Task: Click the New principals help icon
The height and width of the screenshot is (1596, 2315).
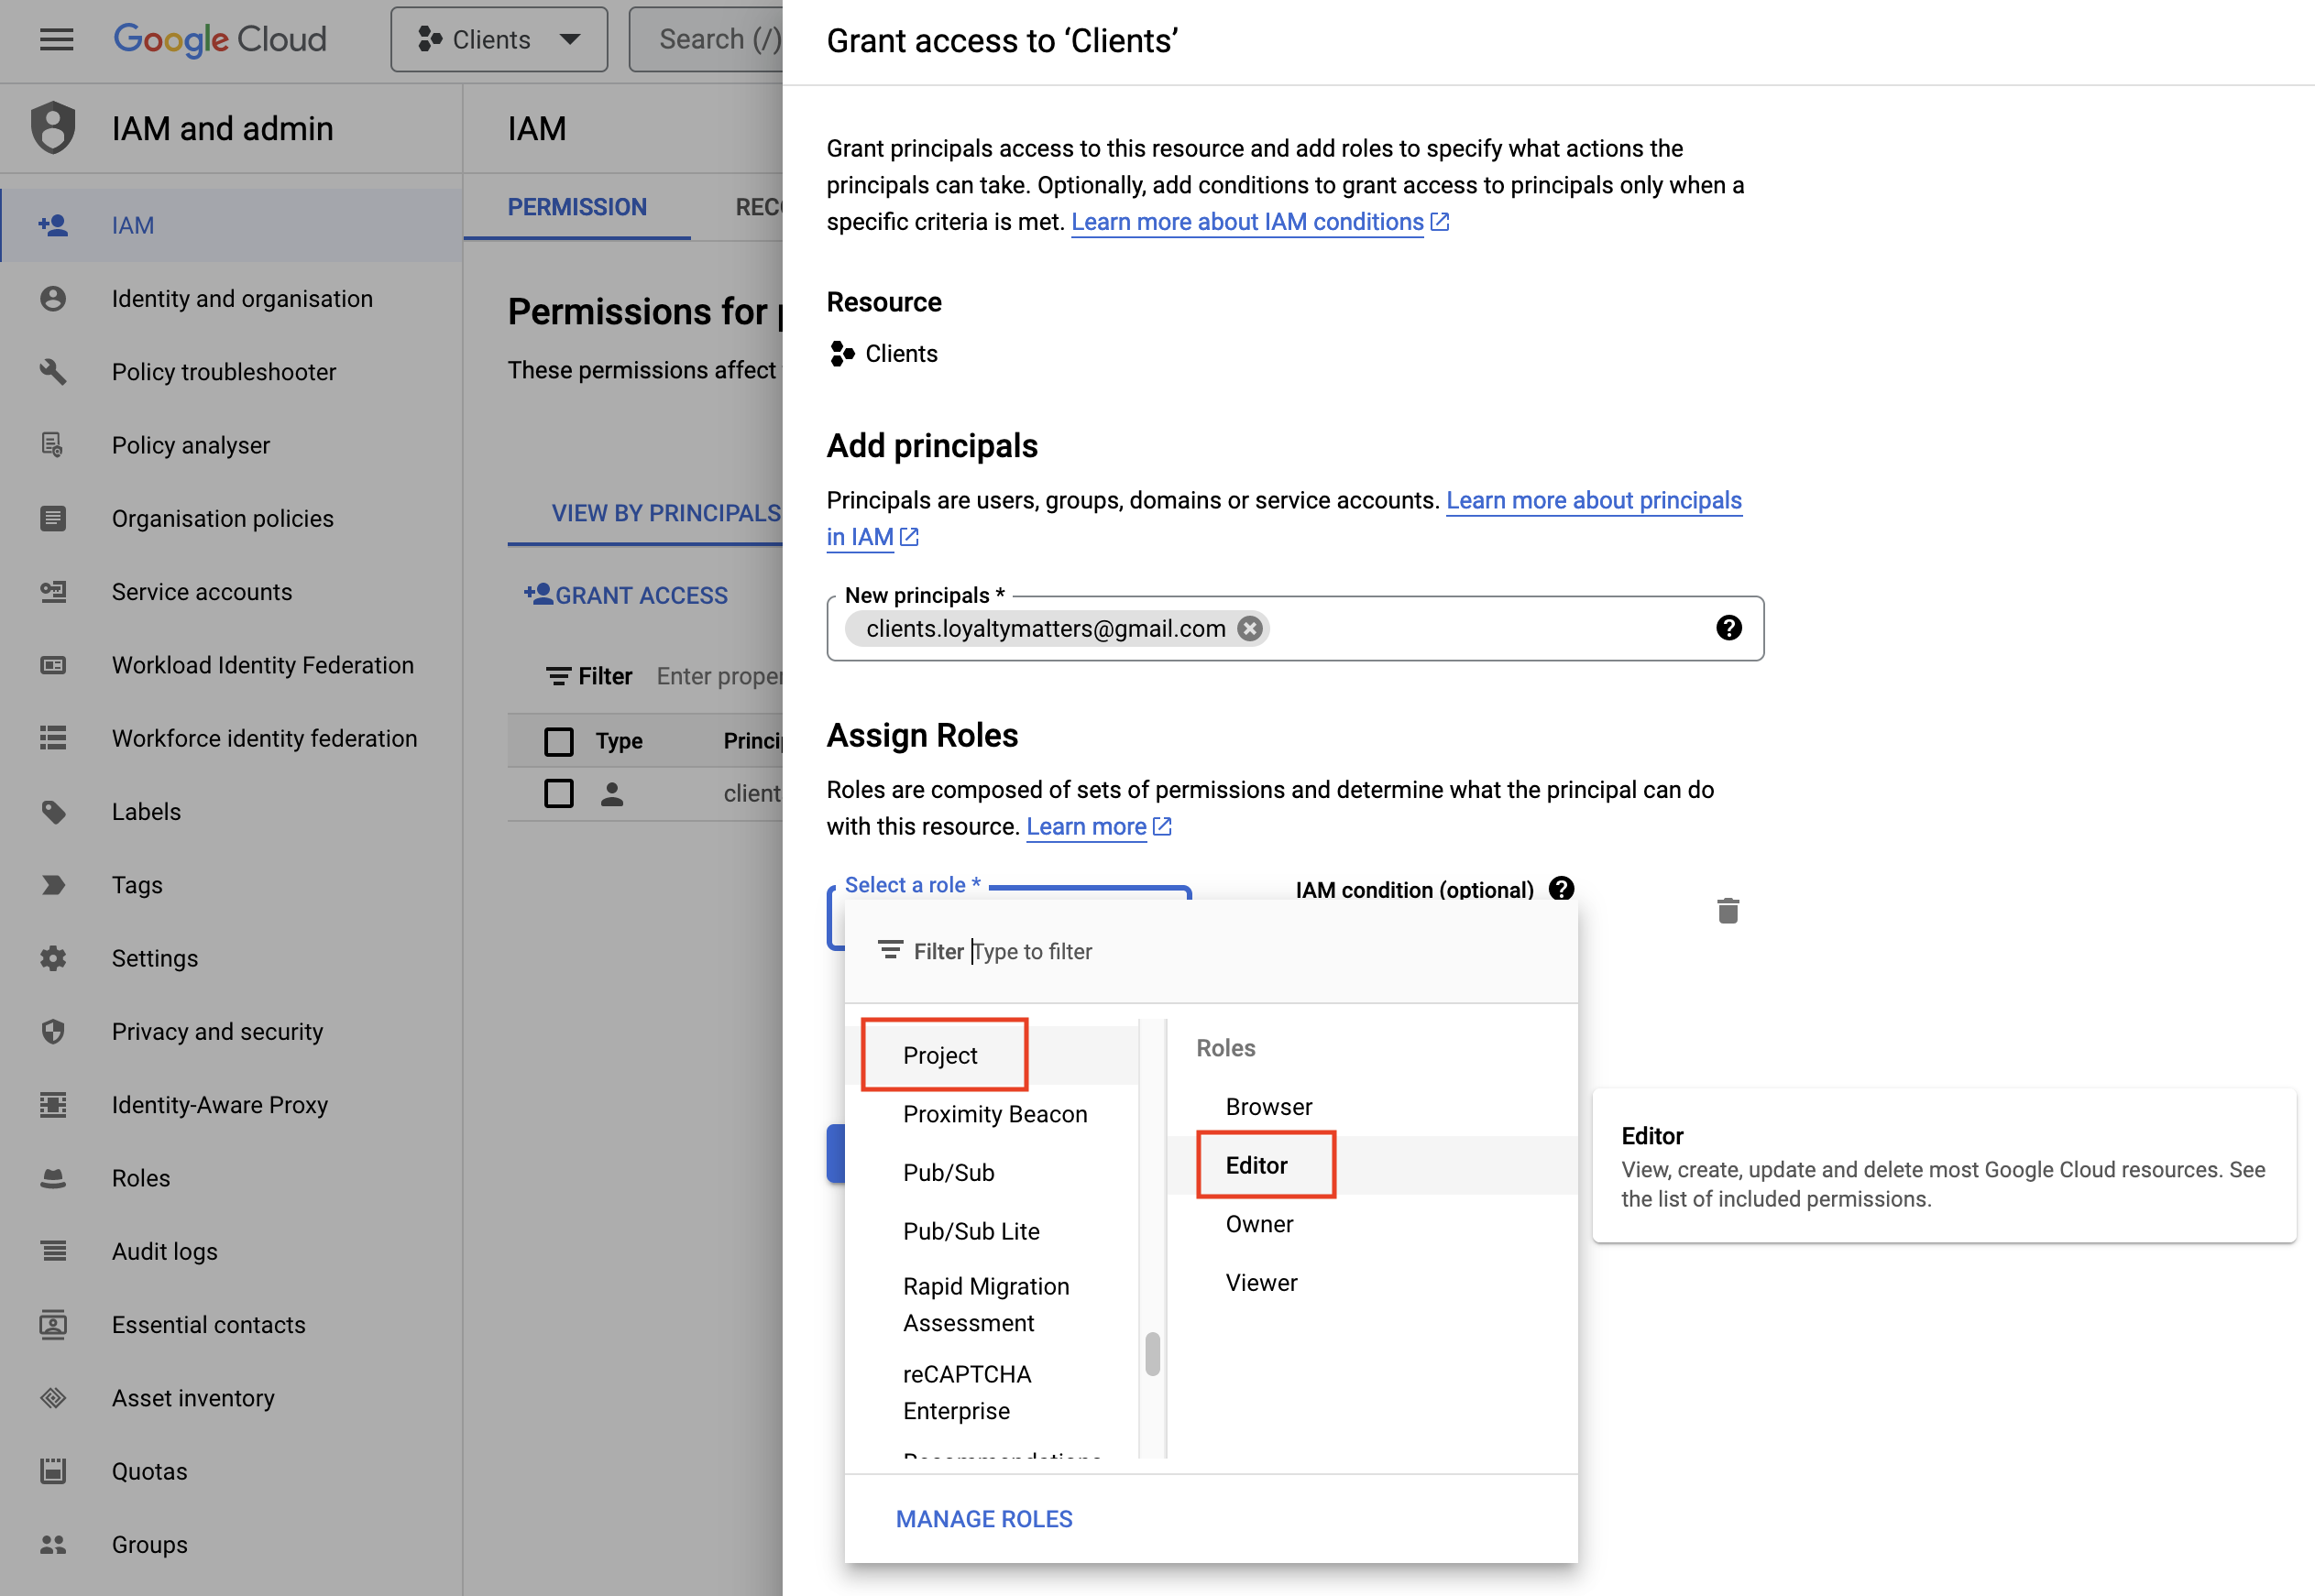Action: pos(1728,628)
